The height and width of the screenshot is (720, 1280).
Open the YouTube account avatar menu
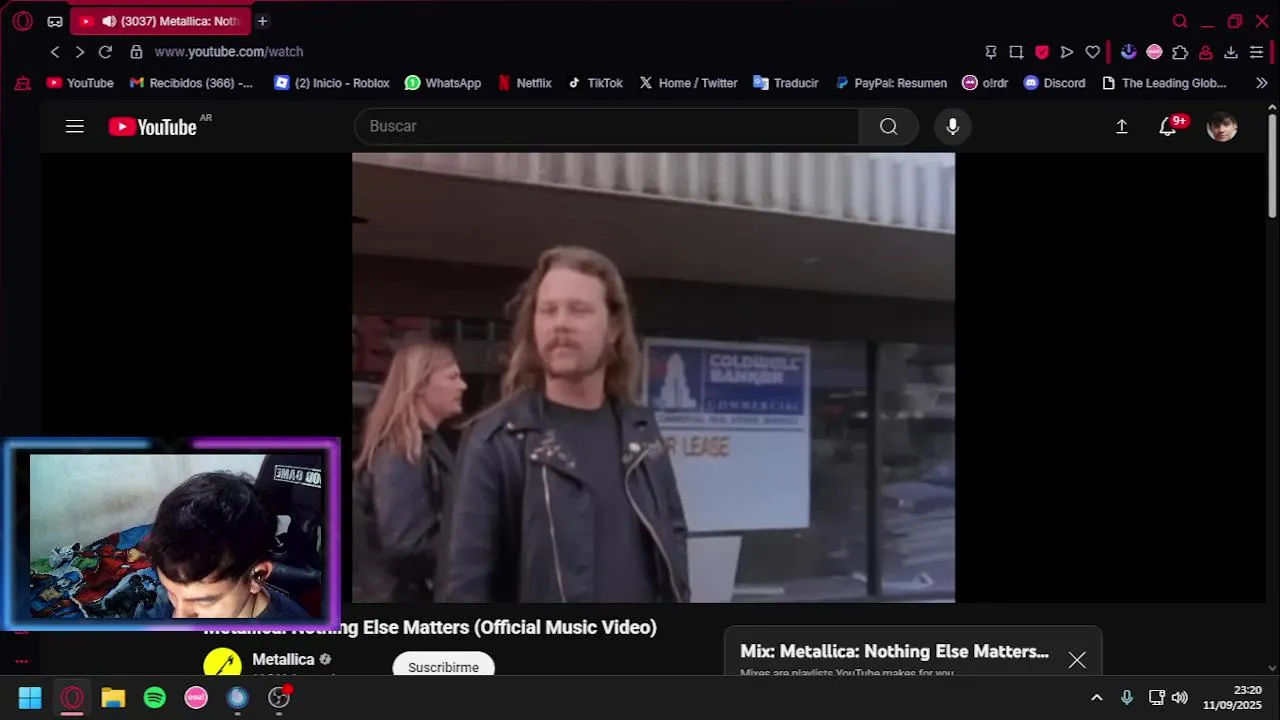tap(1222, 127)
